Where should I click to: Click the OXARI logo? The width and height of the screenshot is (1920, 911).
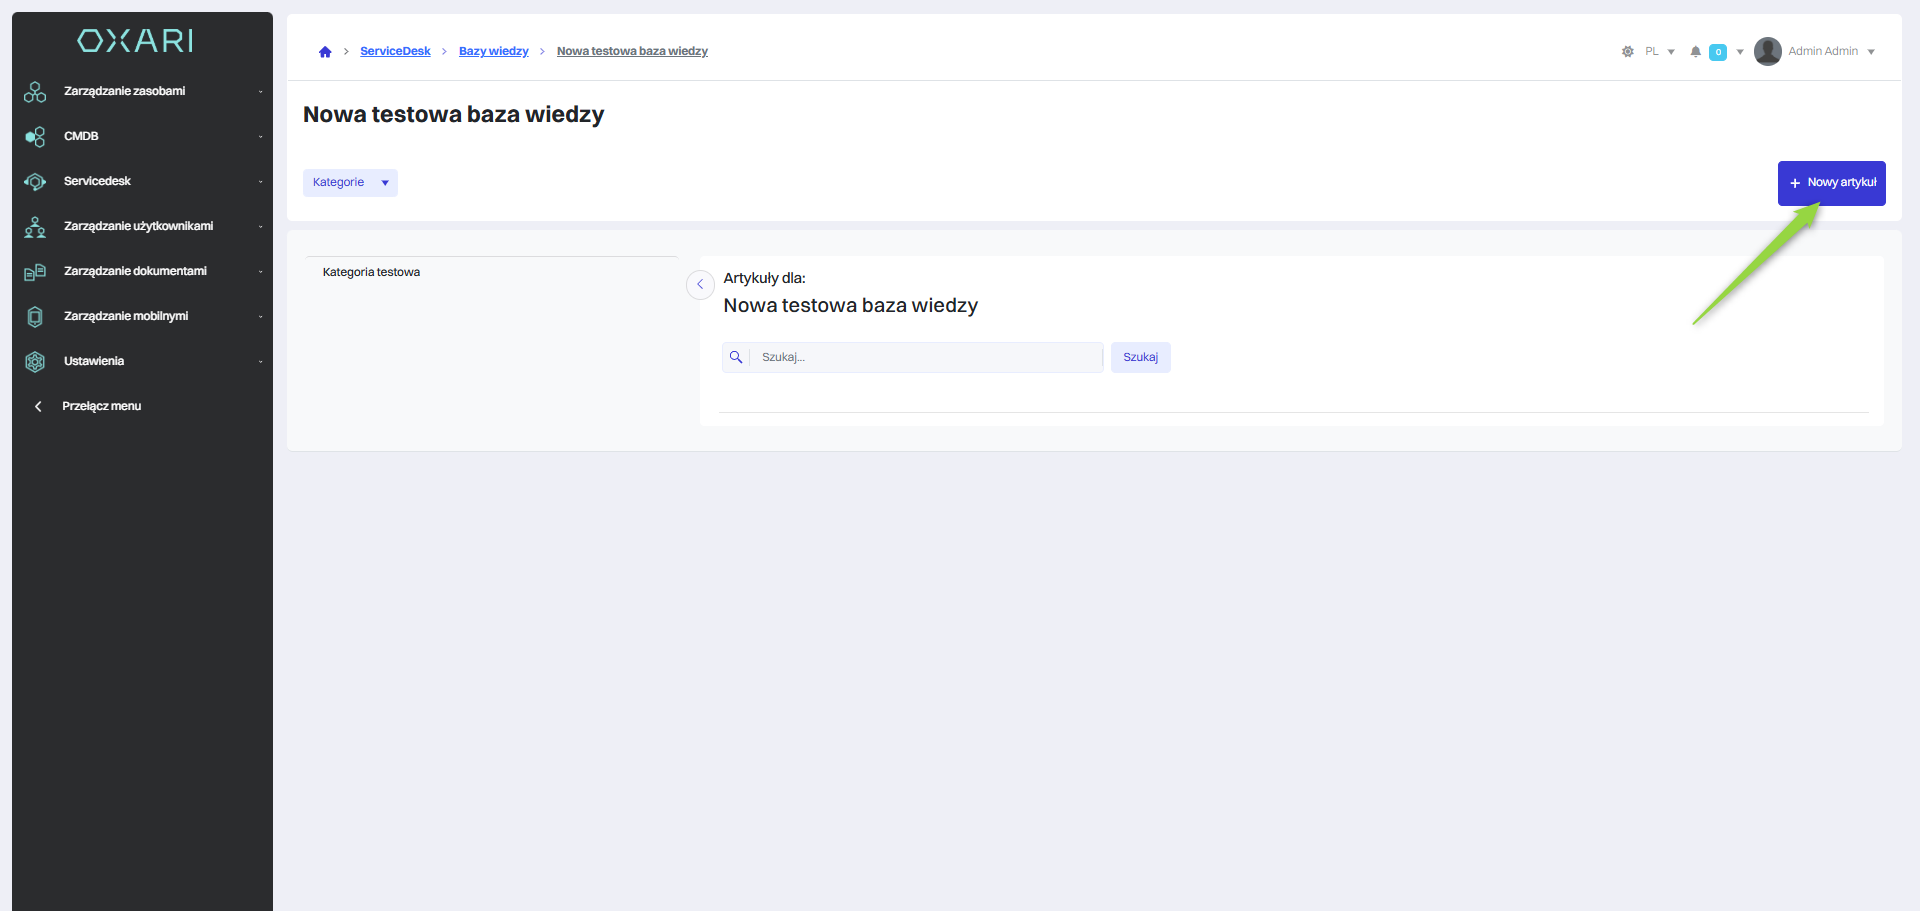135,41
